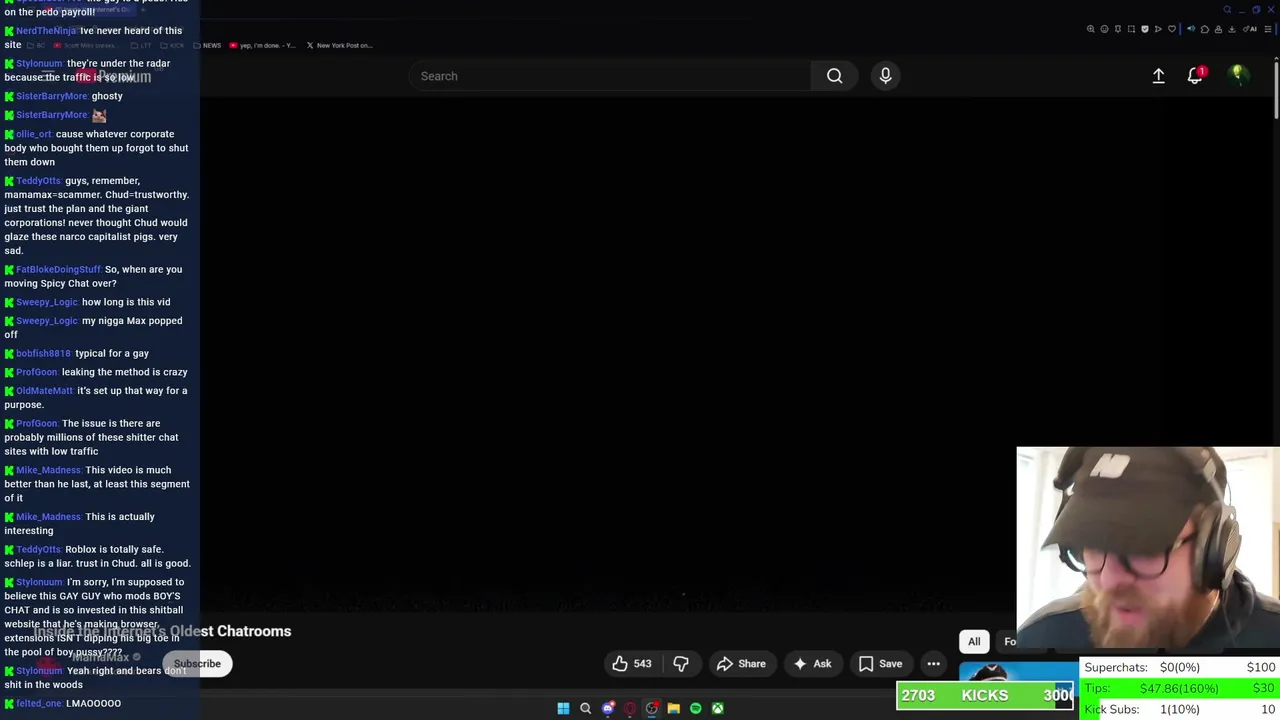
Task: Open the New York Post bookmark
Action: pos(339,45)
